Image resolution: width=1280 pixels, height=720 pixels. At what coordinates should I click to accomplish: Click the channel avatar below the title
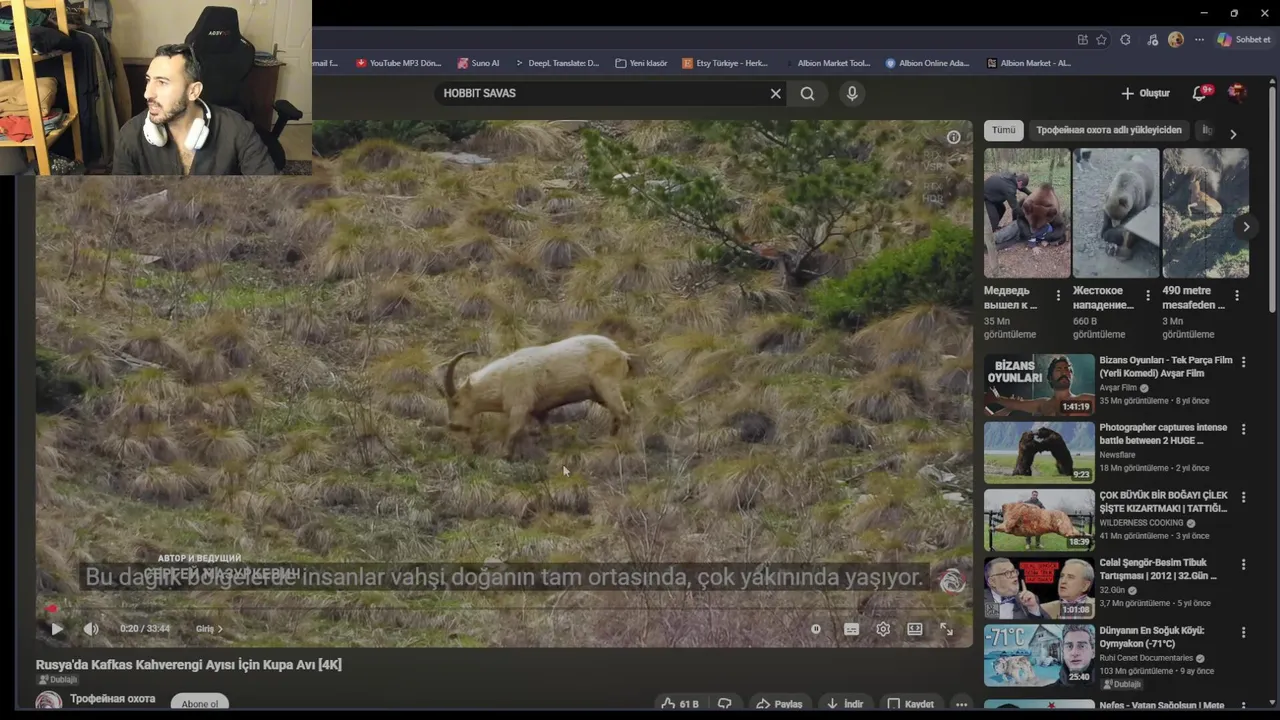(x=48, y=703)
